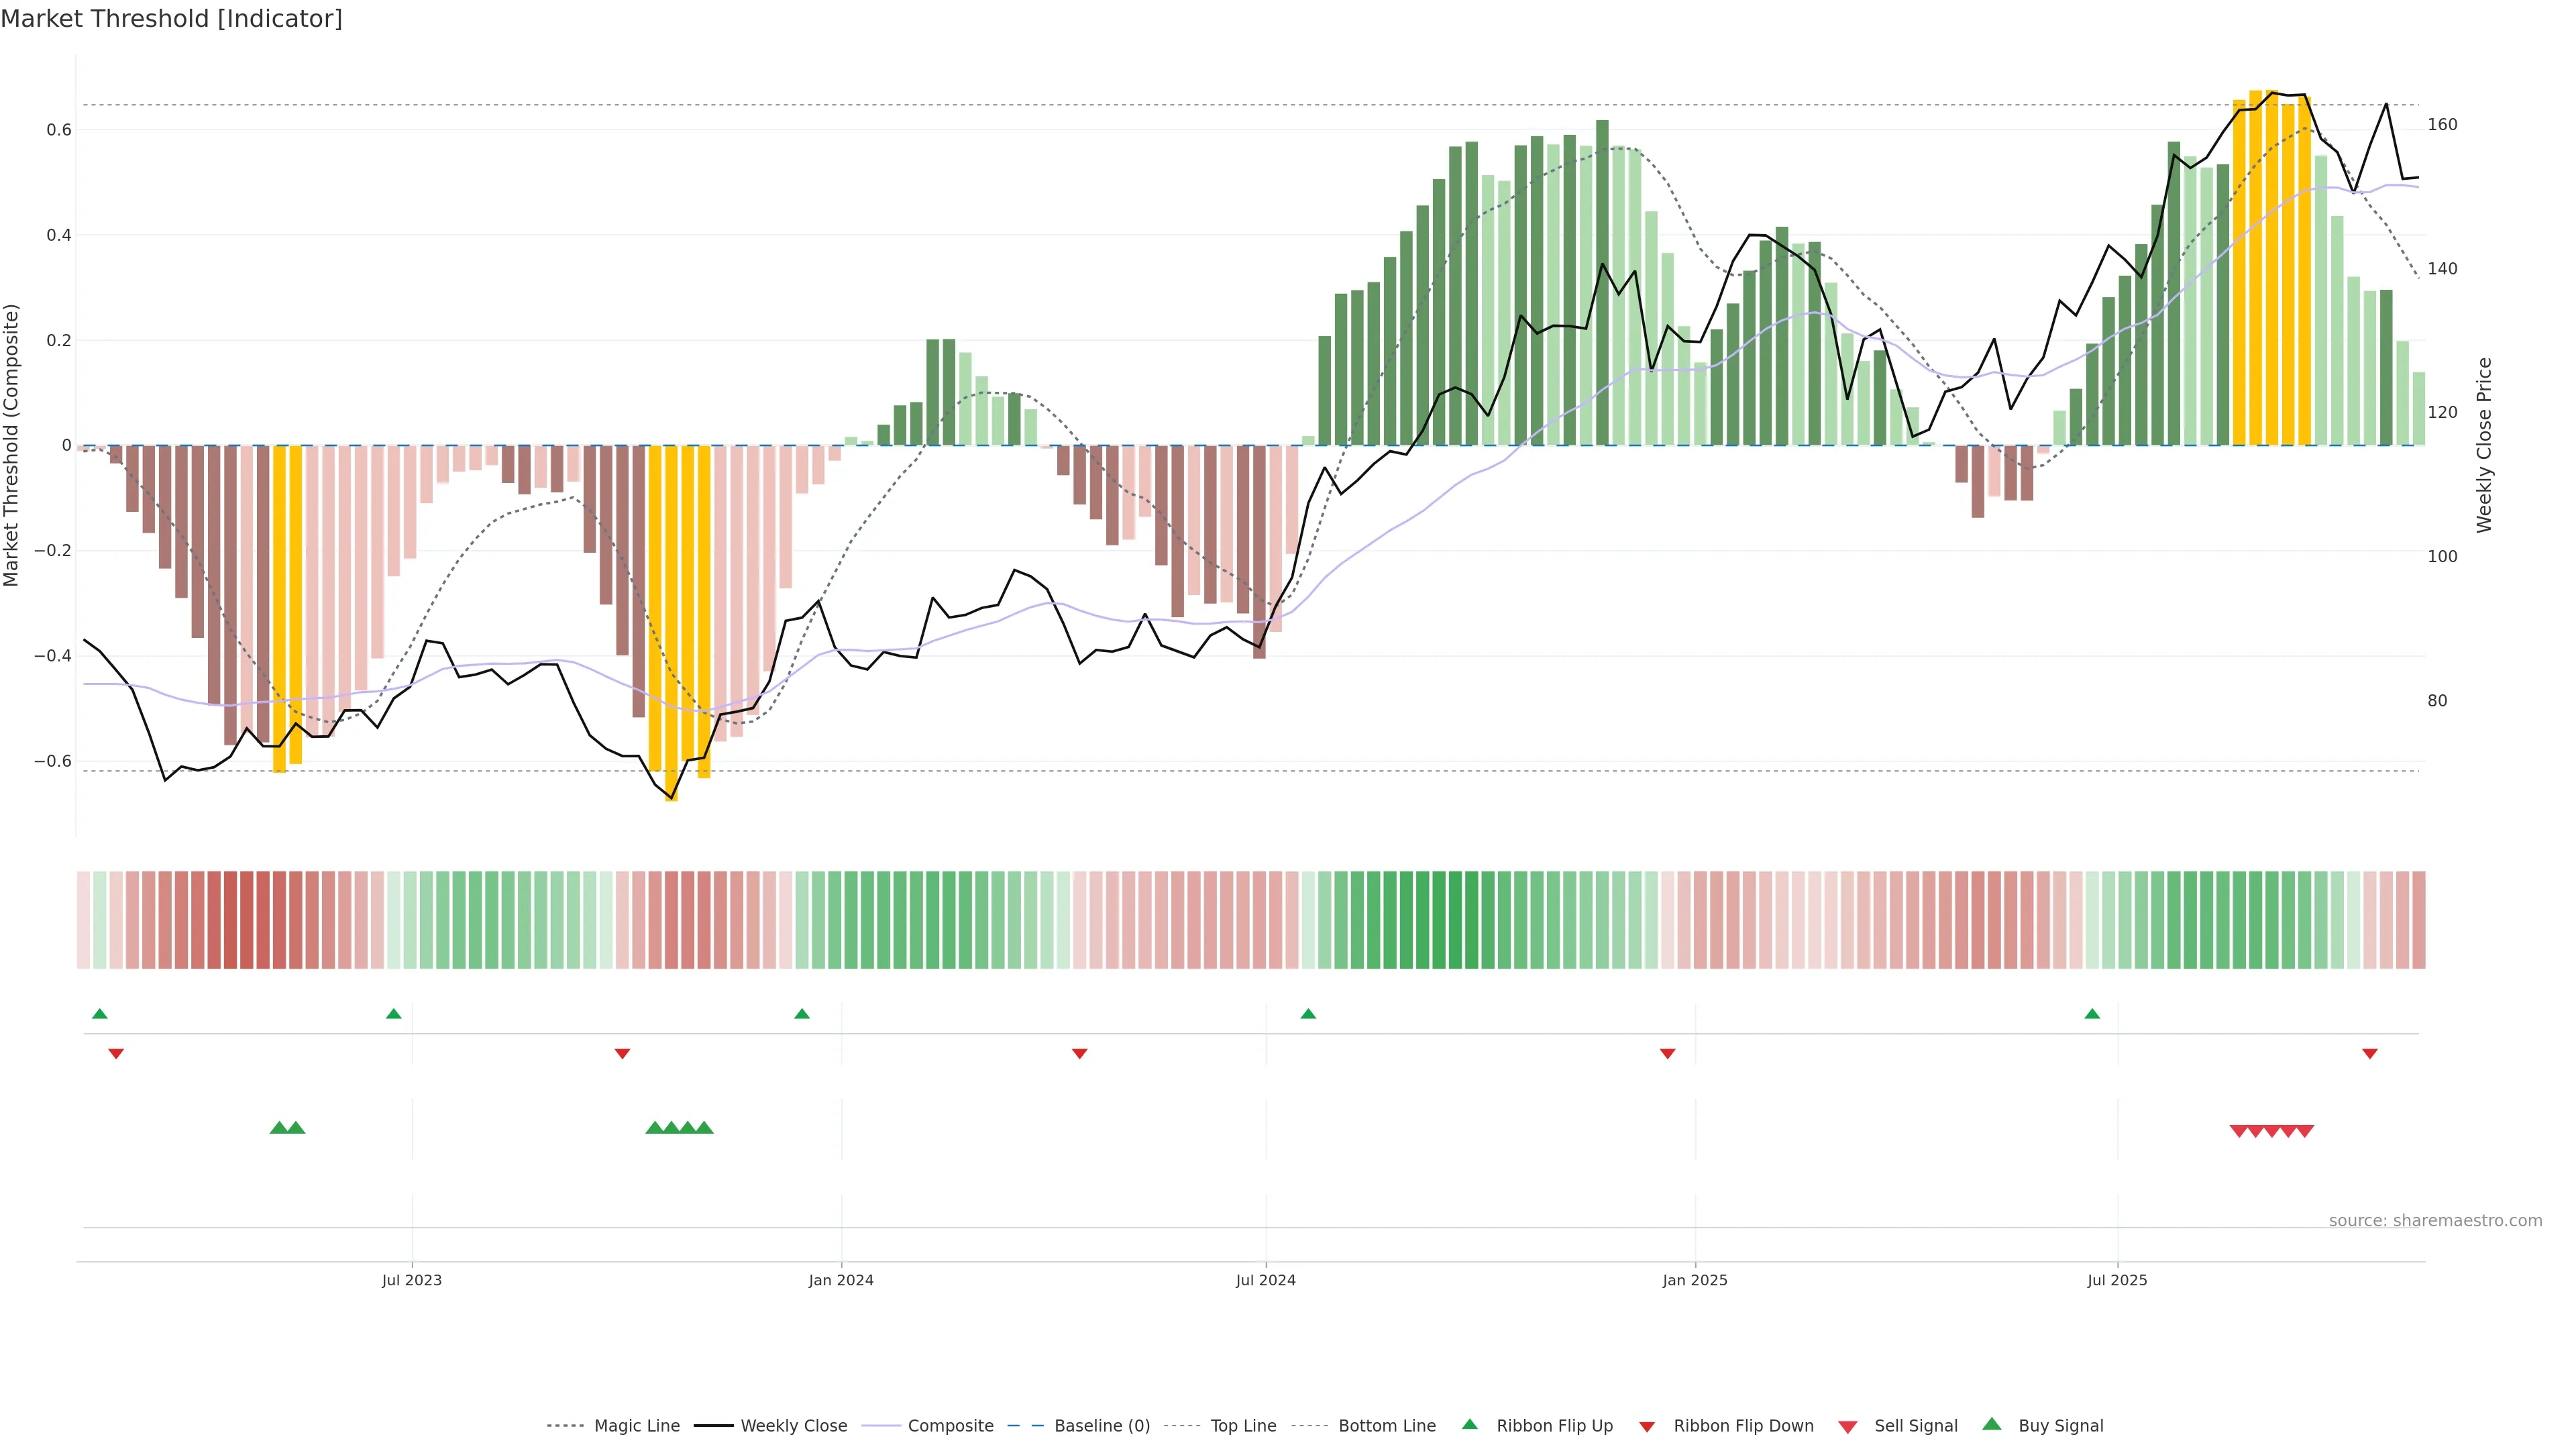Click the Market Threshold [Indicator] title
The height and width of the screenshot is (1449, 2576).
(171, 19)
